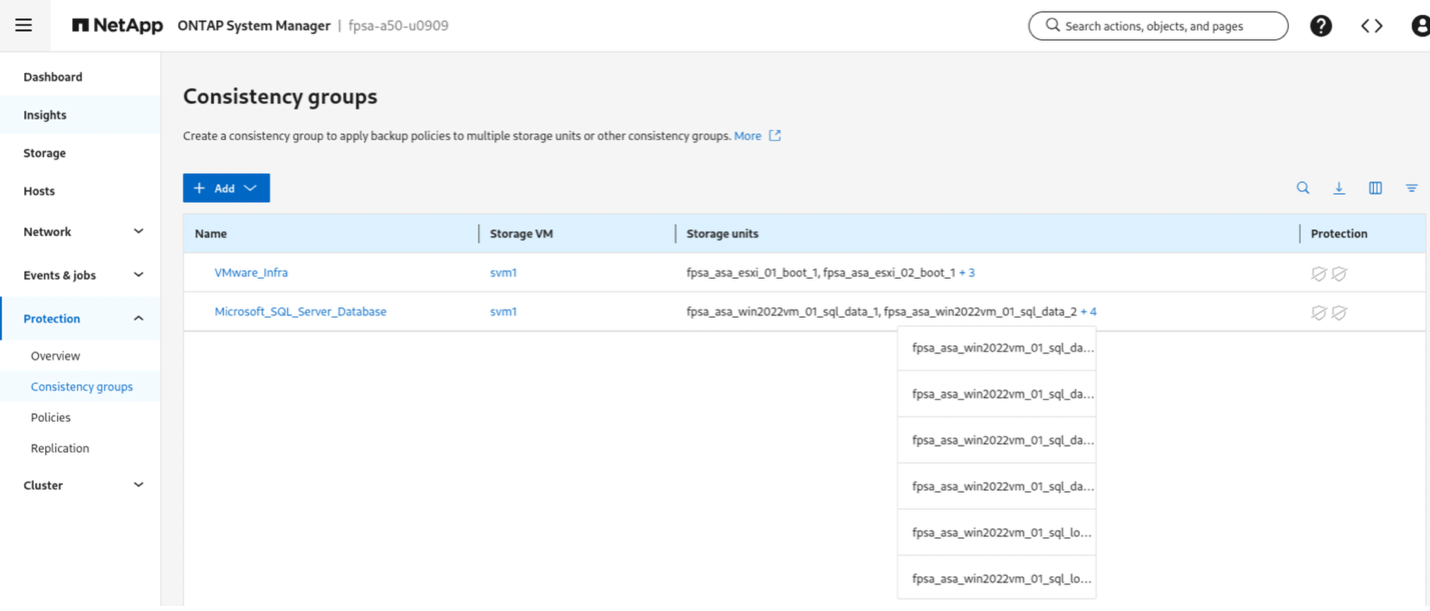
Task: Open the hamburger navigation menu
Action: point(23,26)
